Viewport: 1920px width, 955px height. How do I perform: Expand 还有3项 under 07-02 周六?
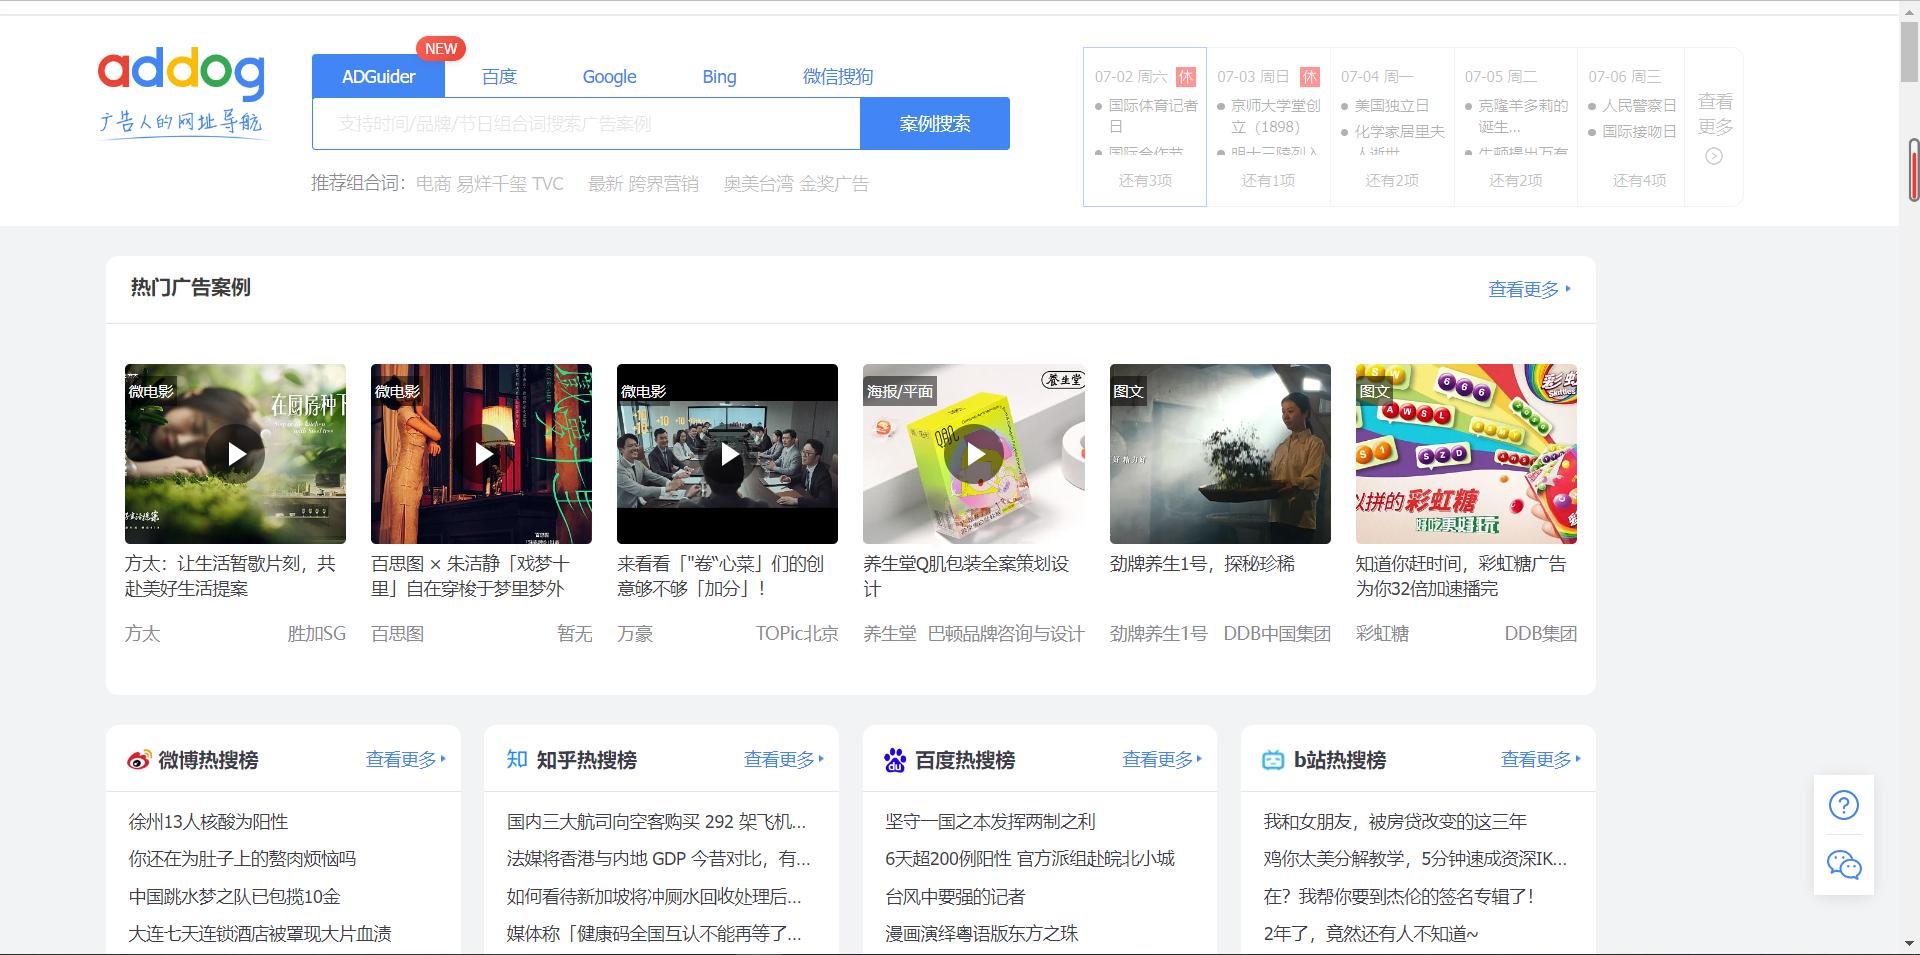[1144, 181]
